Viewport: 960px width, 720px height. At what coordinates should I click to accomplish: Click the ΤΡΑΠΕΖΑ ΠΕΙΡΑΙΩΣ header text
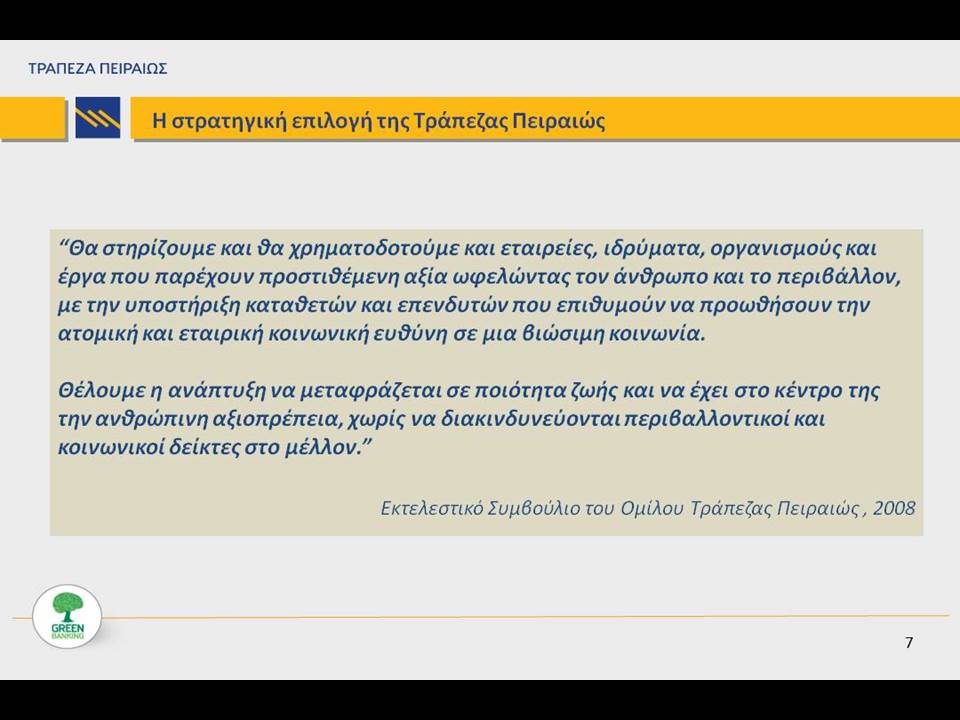(97, 68)
